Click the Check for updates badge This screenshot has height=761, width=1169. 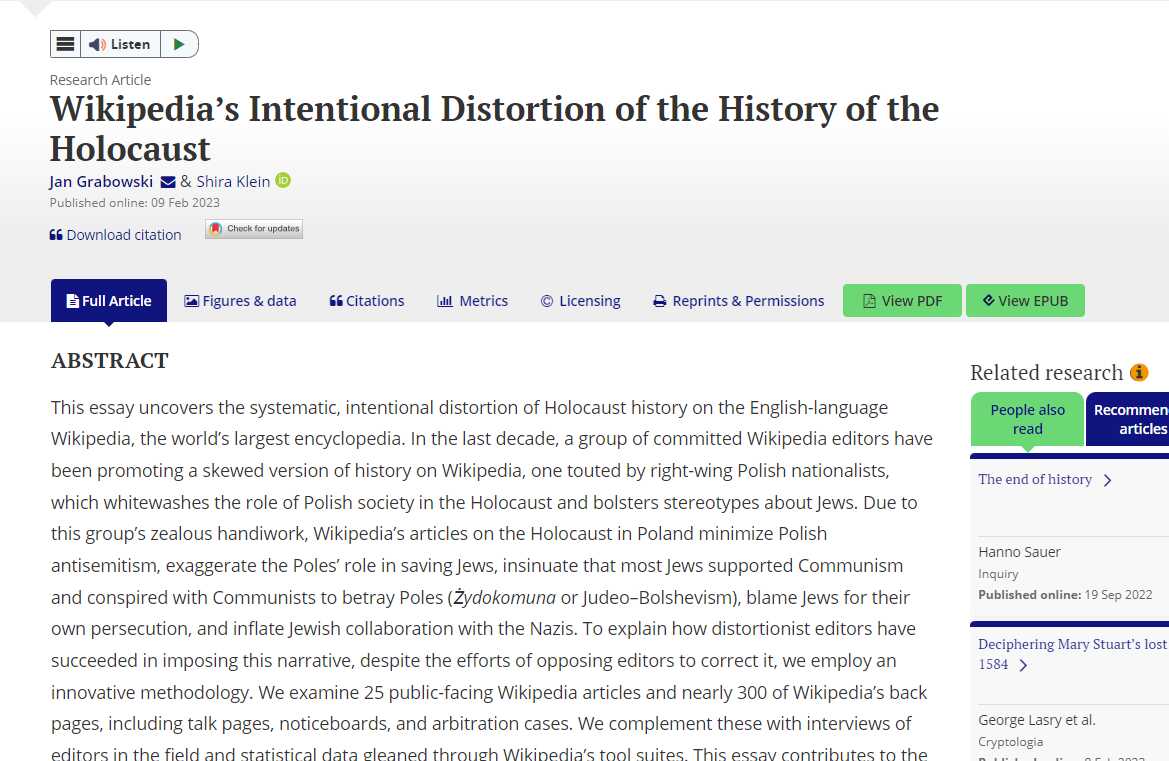point(254,229)
